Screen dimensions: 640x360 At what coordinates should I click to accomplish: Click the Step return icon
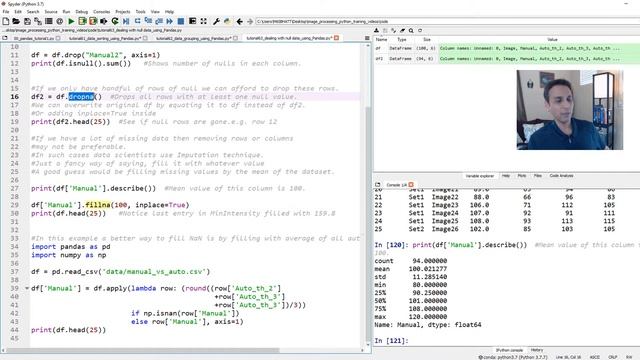click(159, 21)
